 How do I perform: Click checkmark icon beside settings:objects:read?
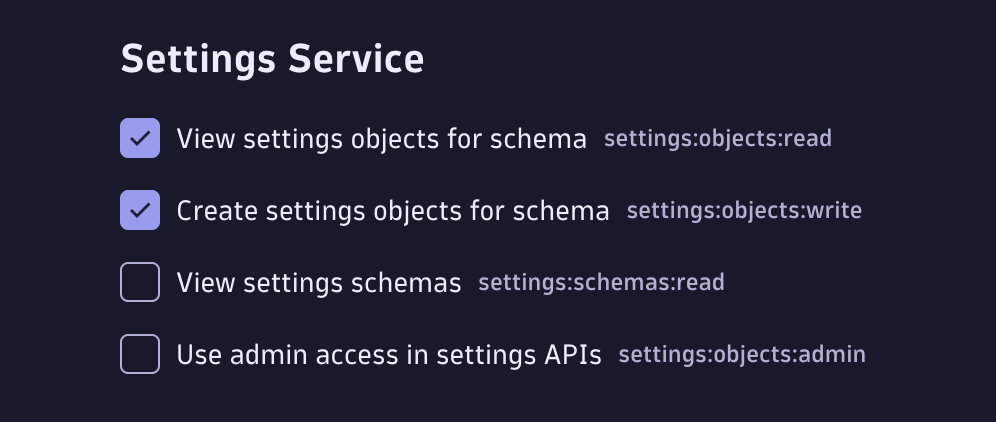coord(140,138)
